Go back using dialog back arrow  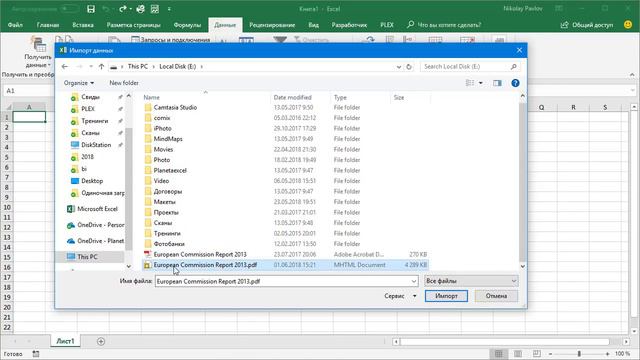pyautogui.click(x=64, y=67)
